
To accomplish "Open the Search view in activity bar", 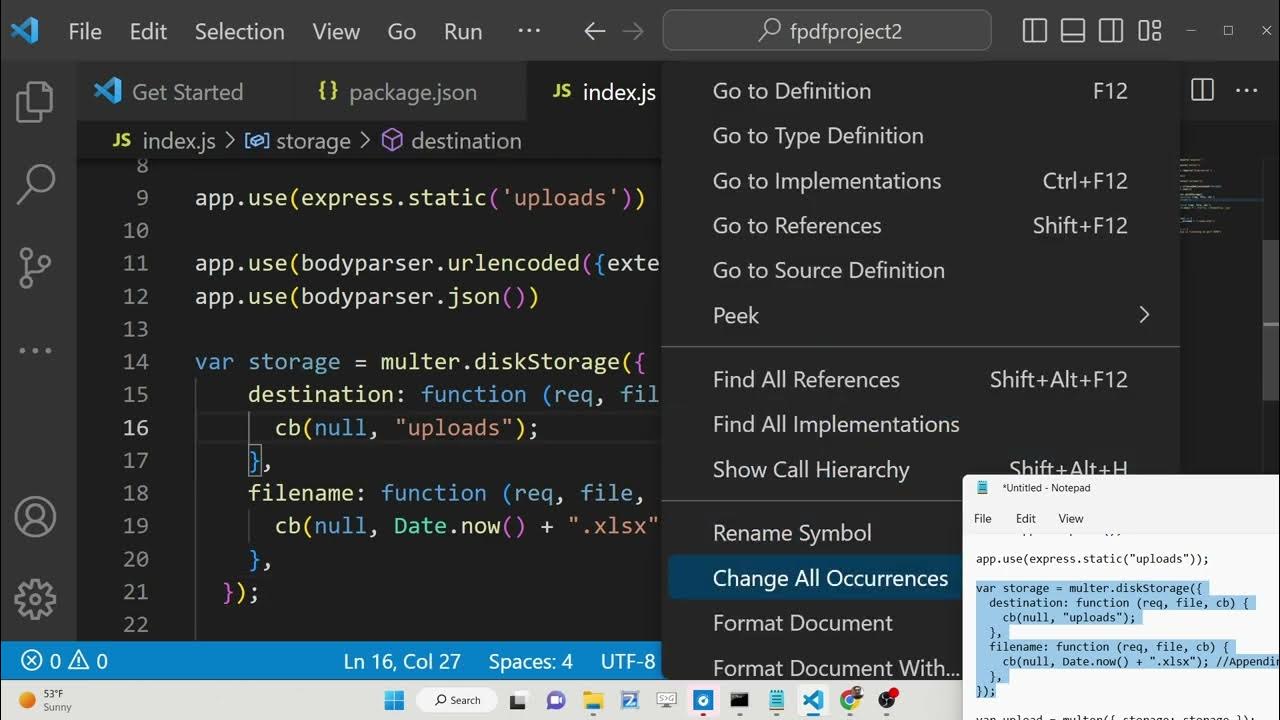I will click(35, 185).
